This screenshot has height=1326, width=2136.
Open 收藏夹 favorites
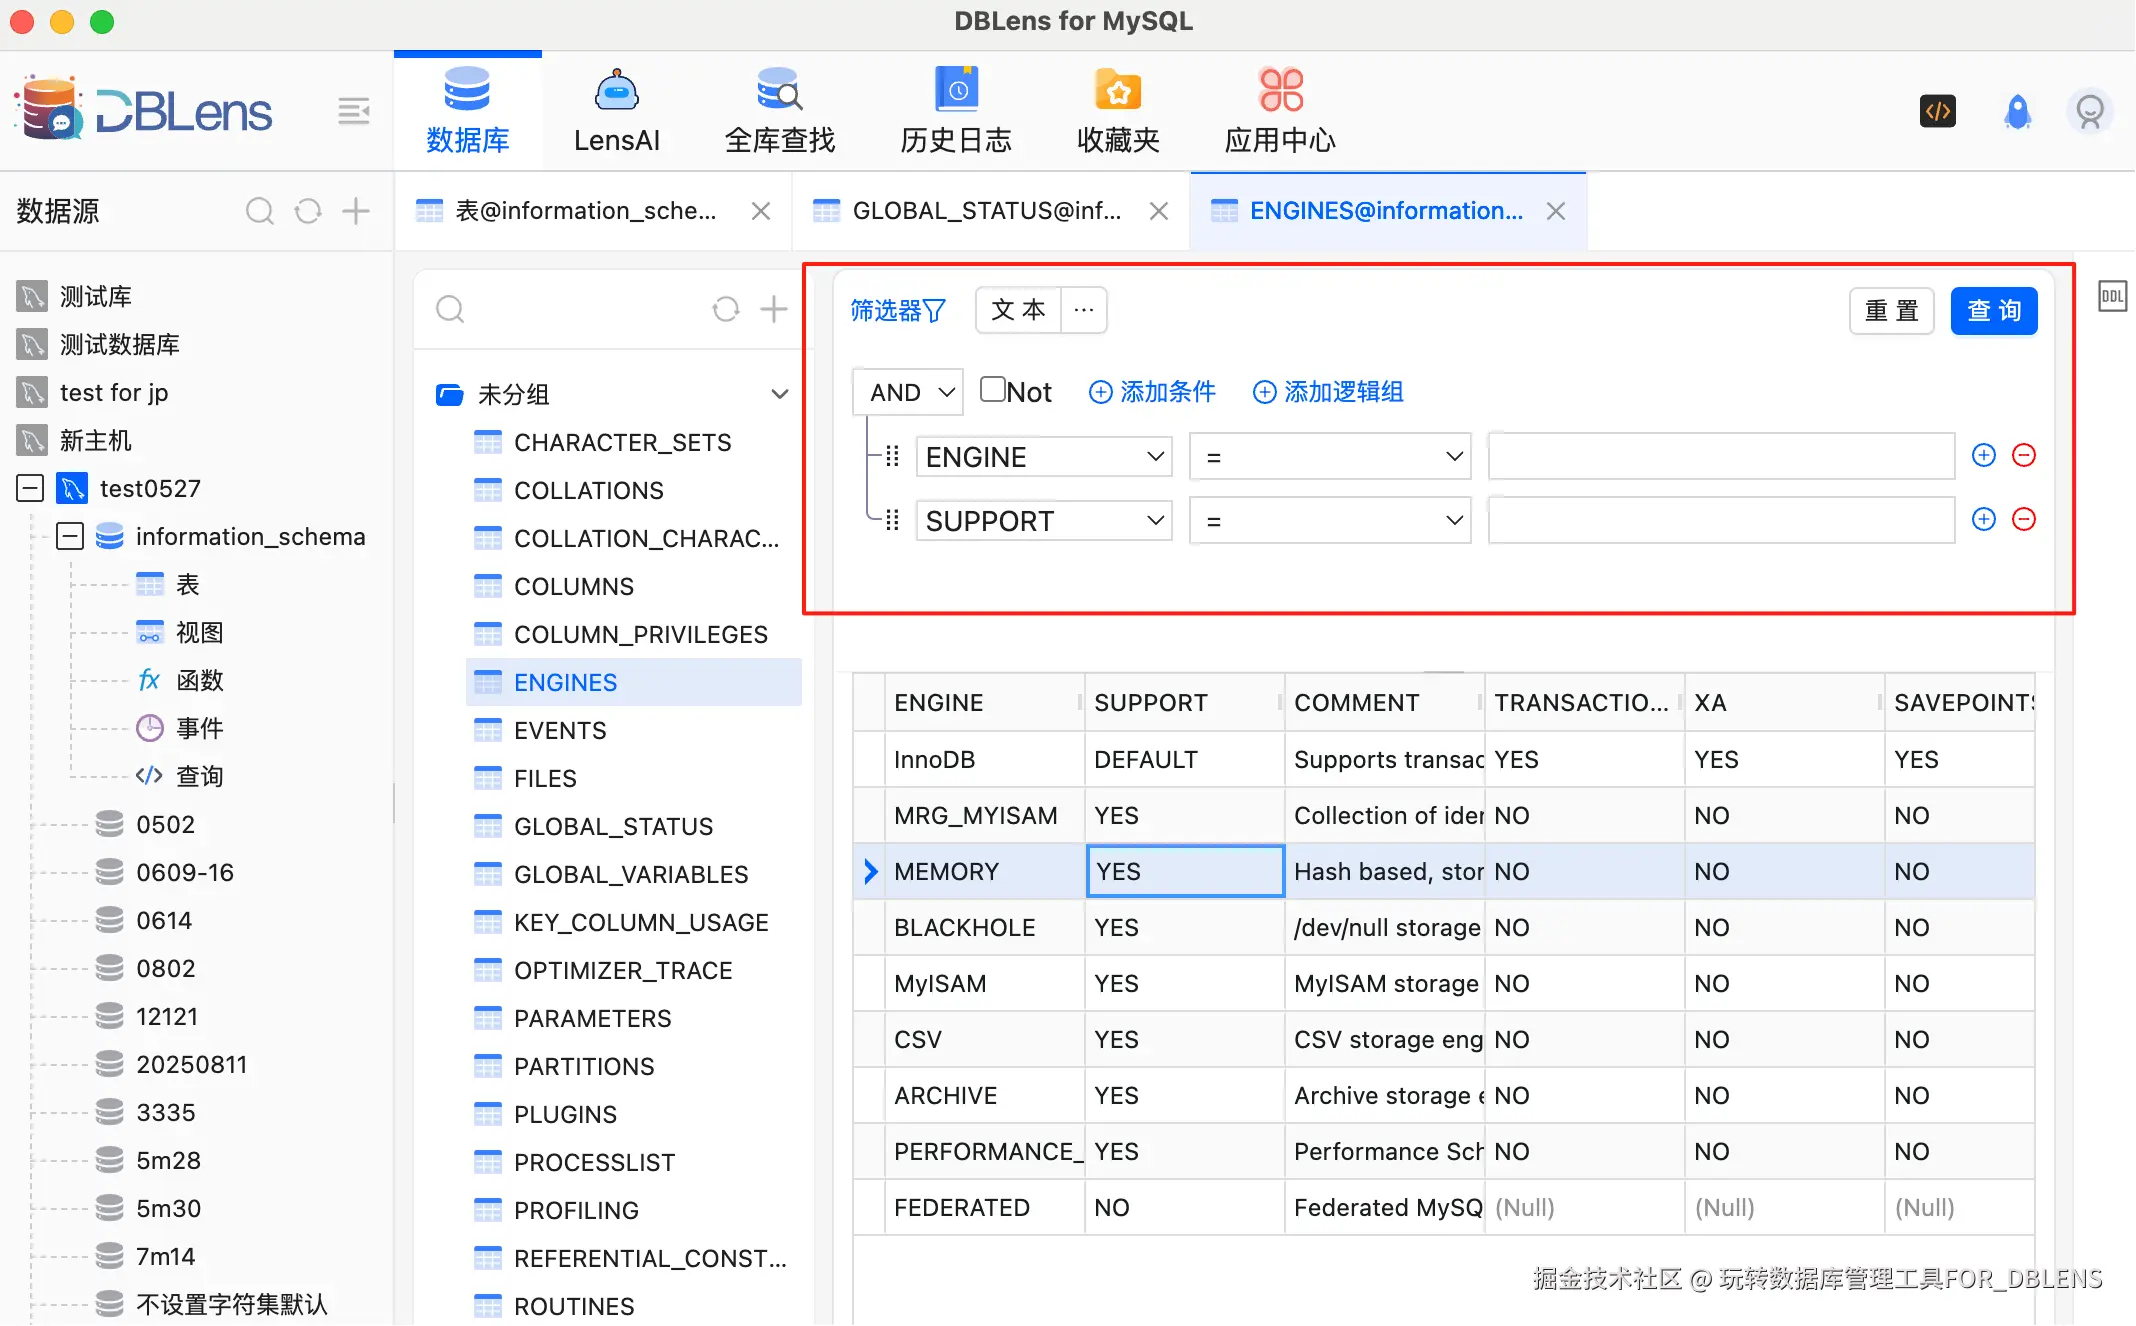(1118, 110)
